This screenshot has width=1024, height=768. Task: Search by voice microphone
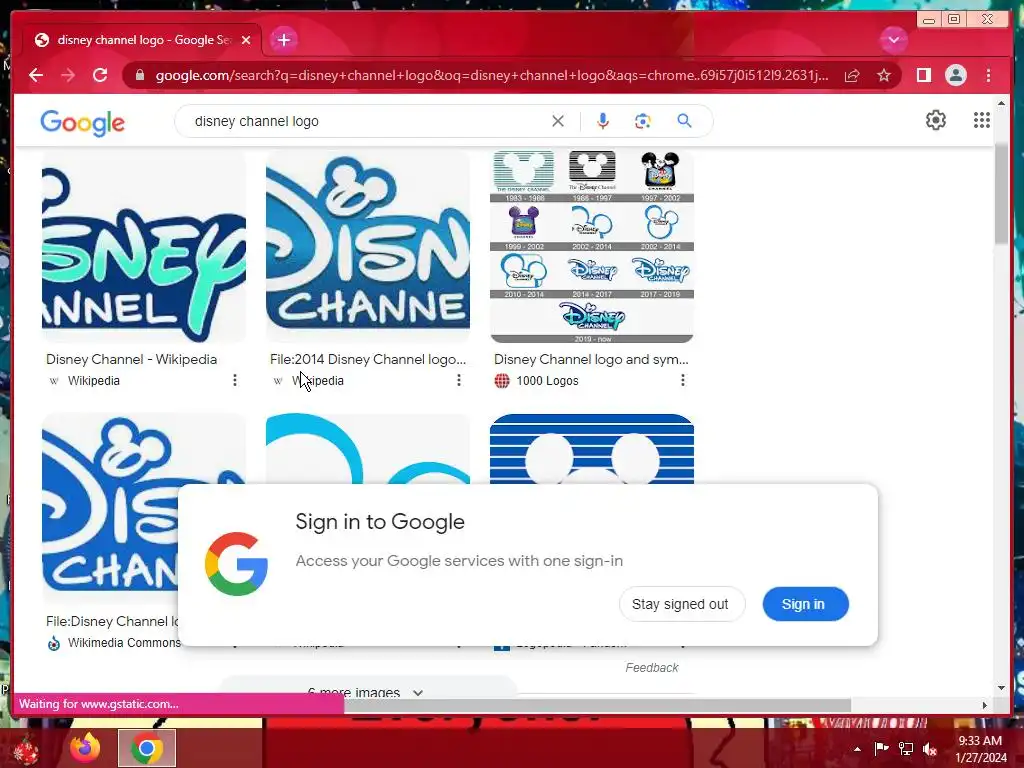pyautogui.click(x=603, y=121)
